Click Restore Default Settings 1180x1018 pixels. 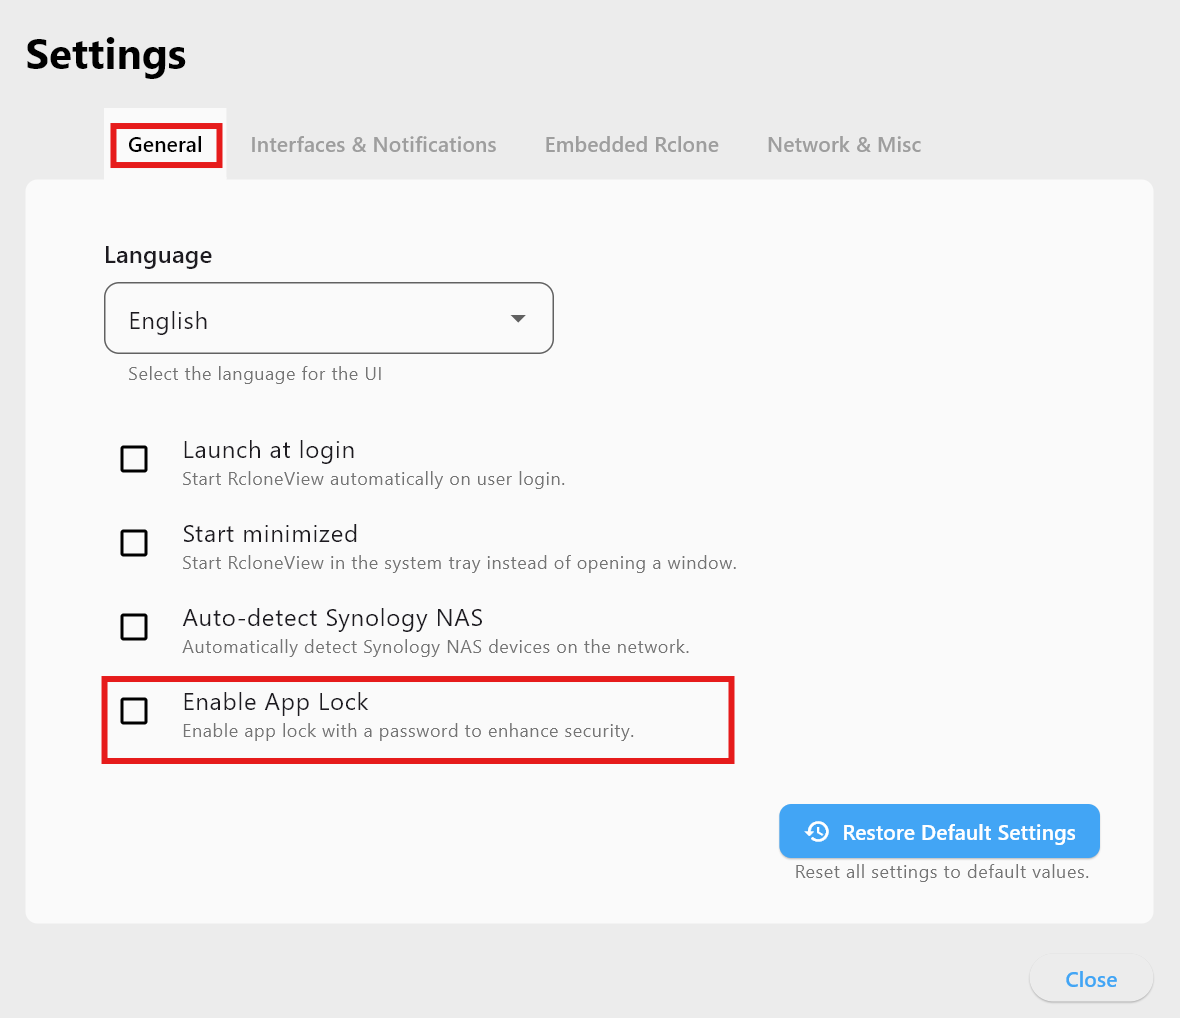click(x=939, y=831)
